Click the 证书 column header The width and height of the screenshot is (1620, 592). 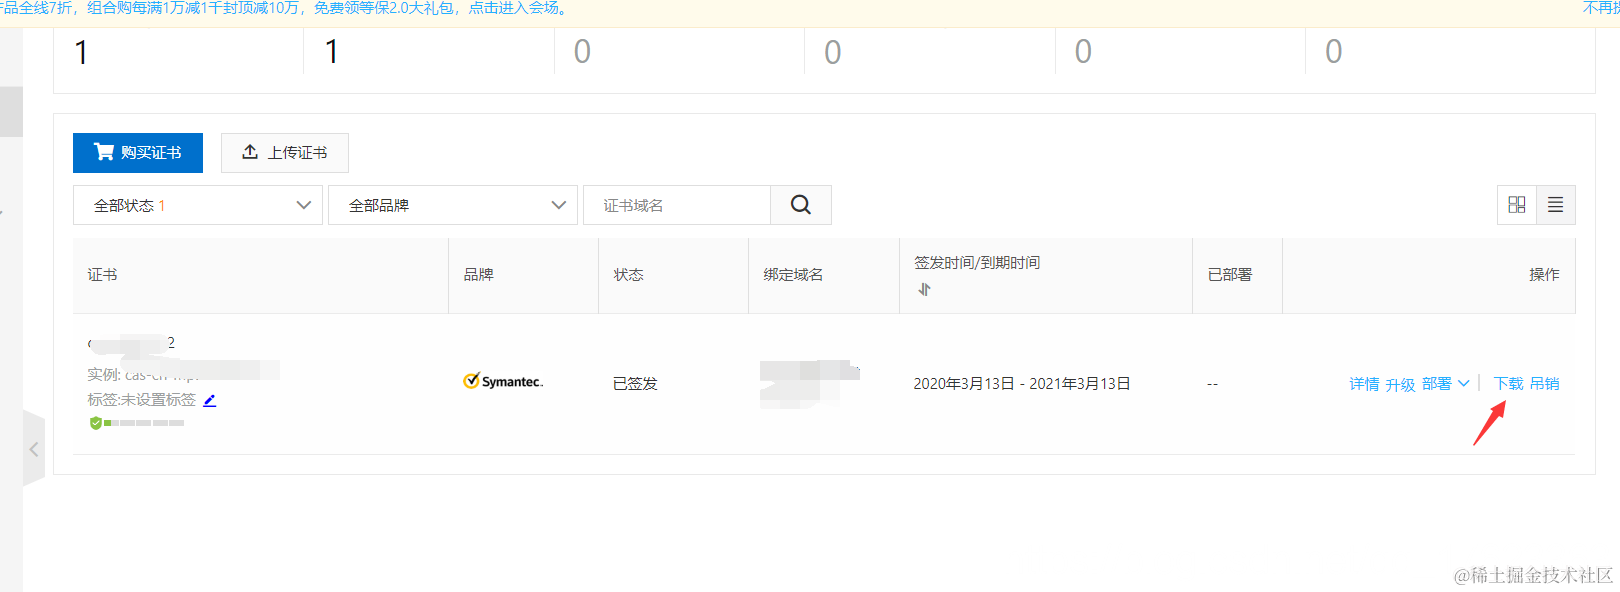102,275
